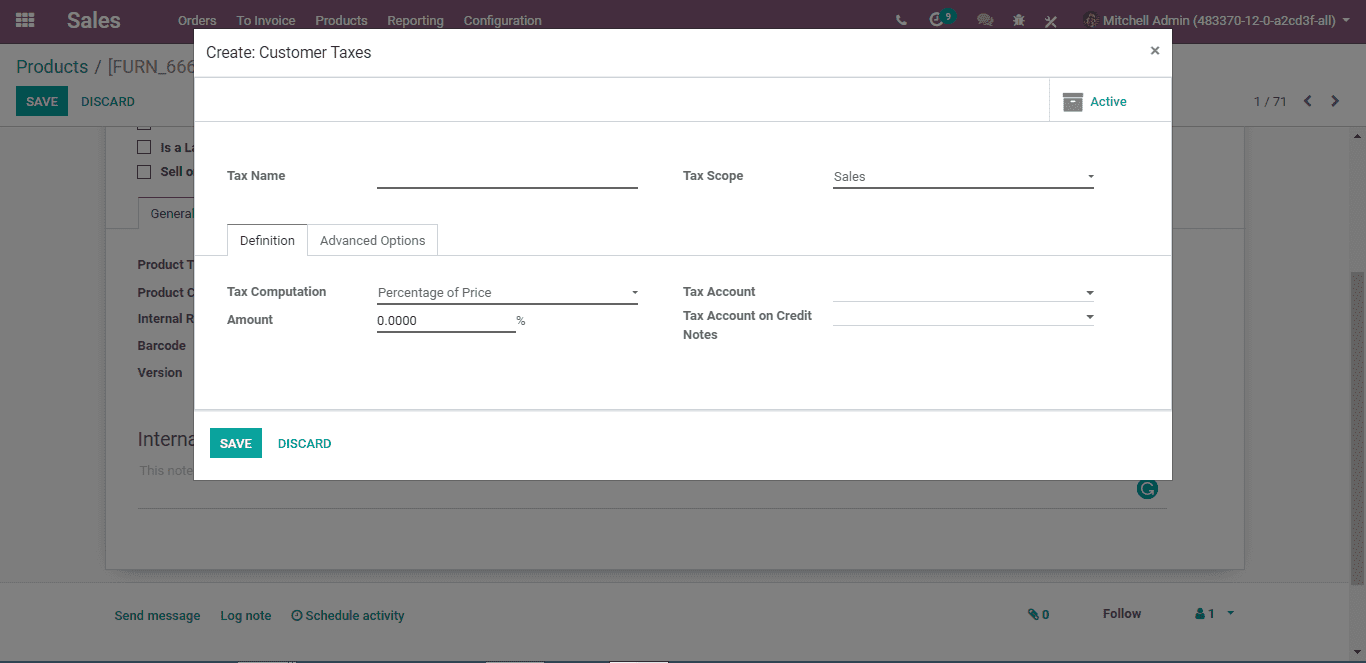Viewport: 1366px width, 663px height.
Task: Toggle the Is a La... checkbox
Action: tap(144, 147)
